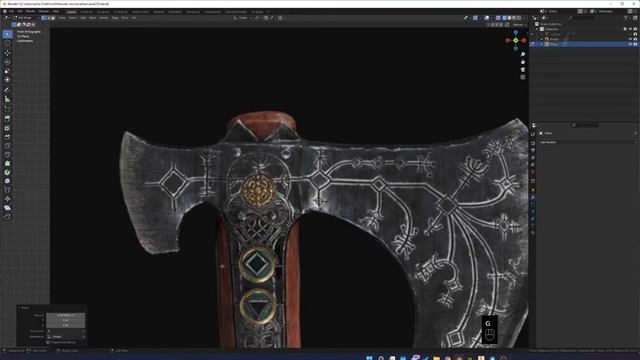The image size is (640, 360).
Task: Select the Inset Faces tool
Action: coord(7,128)
